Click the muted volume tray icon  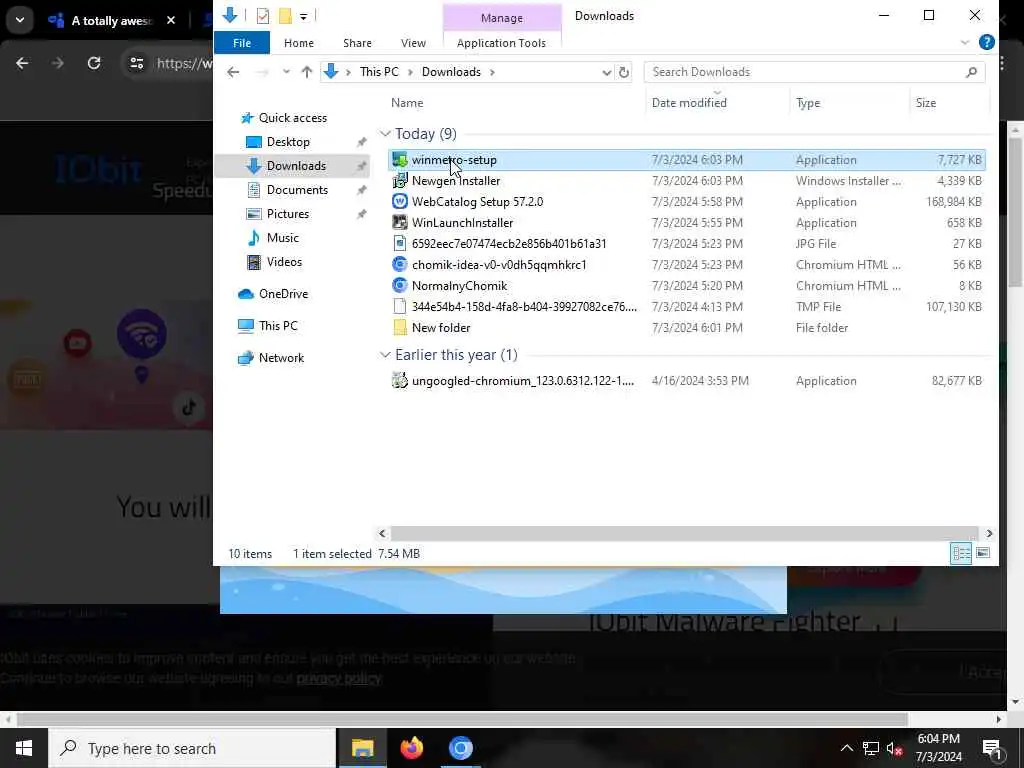click(894, 748)
